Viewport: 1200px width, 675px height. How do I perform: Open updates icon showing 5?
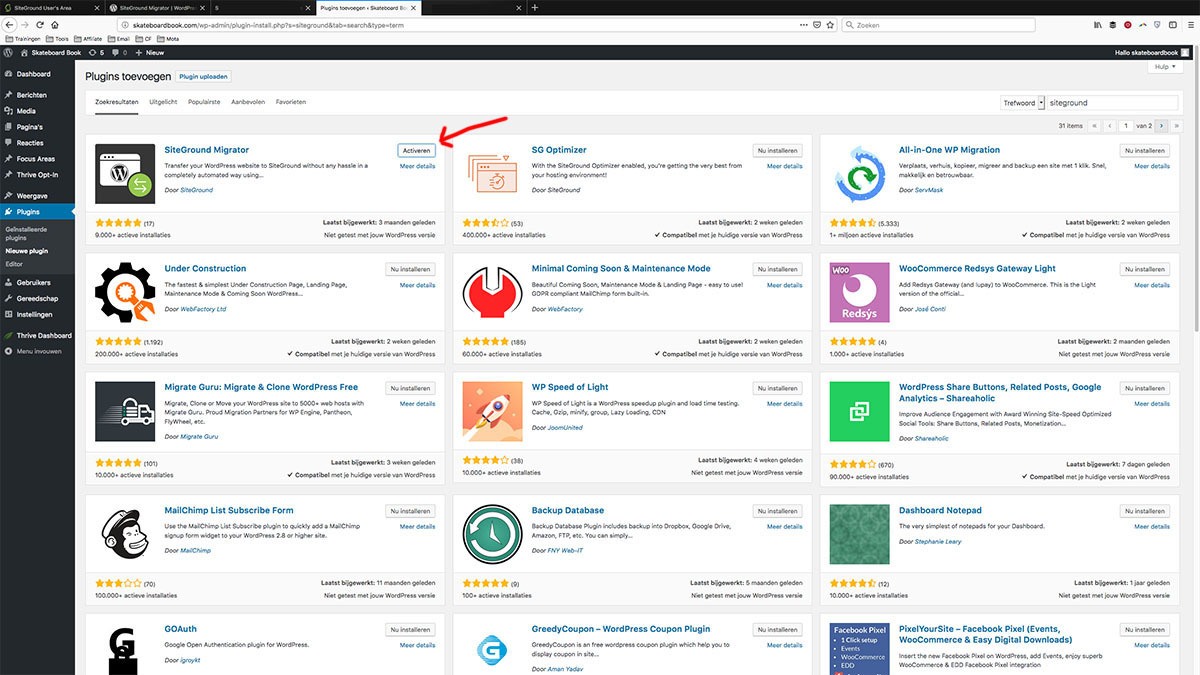tap(97, 52)
